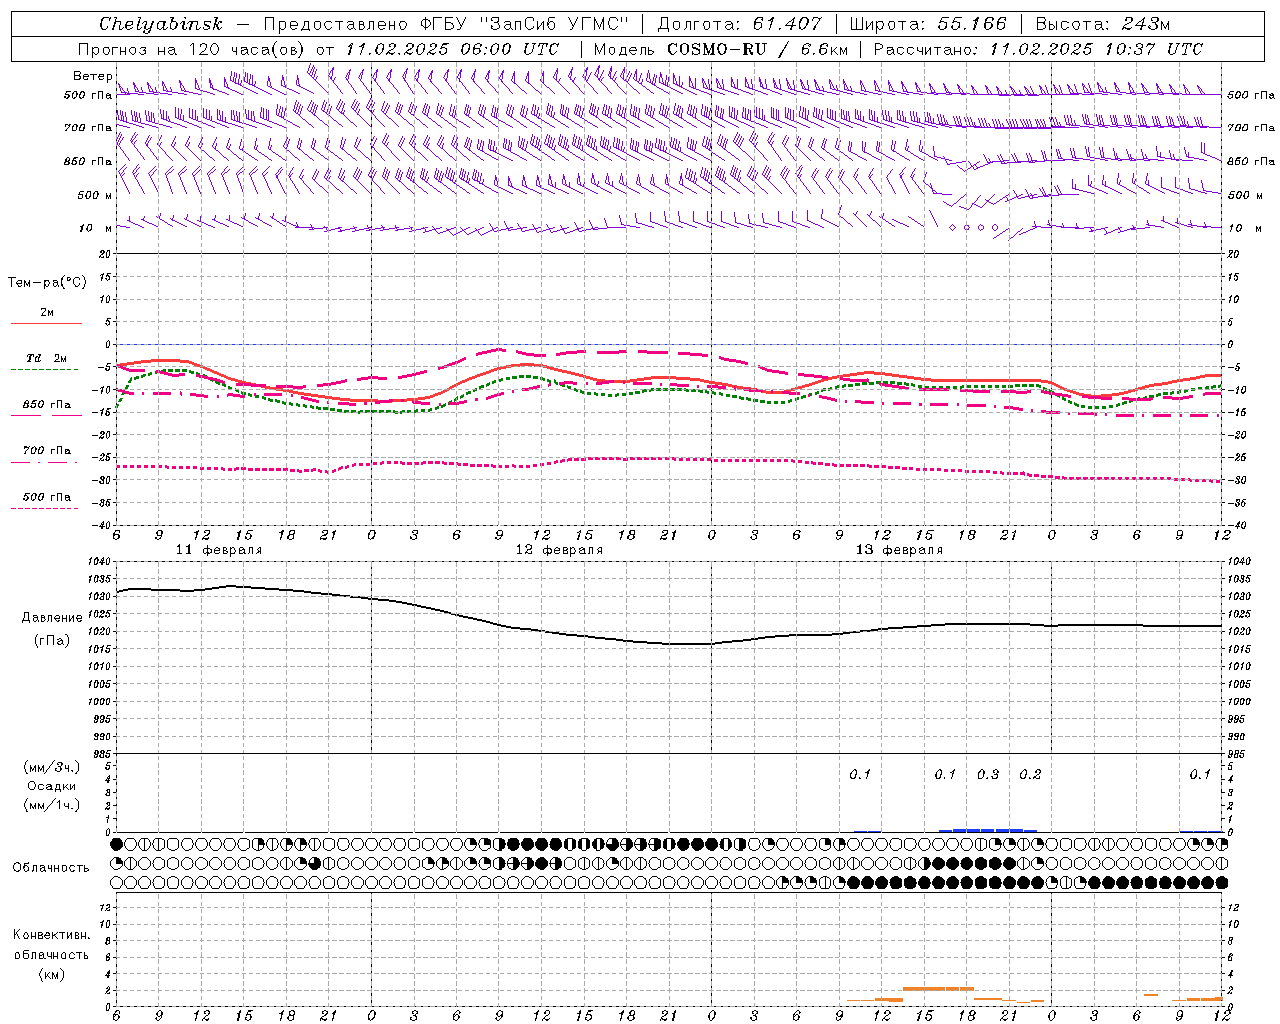Click the computed time 11.02.2025 10:37 UTC
The image size is (1280, 1024).
(1096, 49)
